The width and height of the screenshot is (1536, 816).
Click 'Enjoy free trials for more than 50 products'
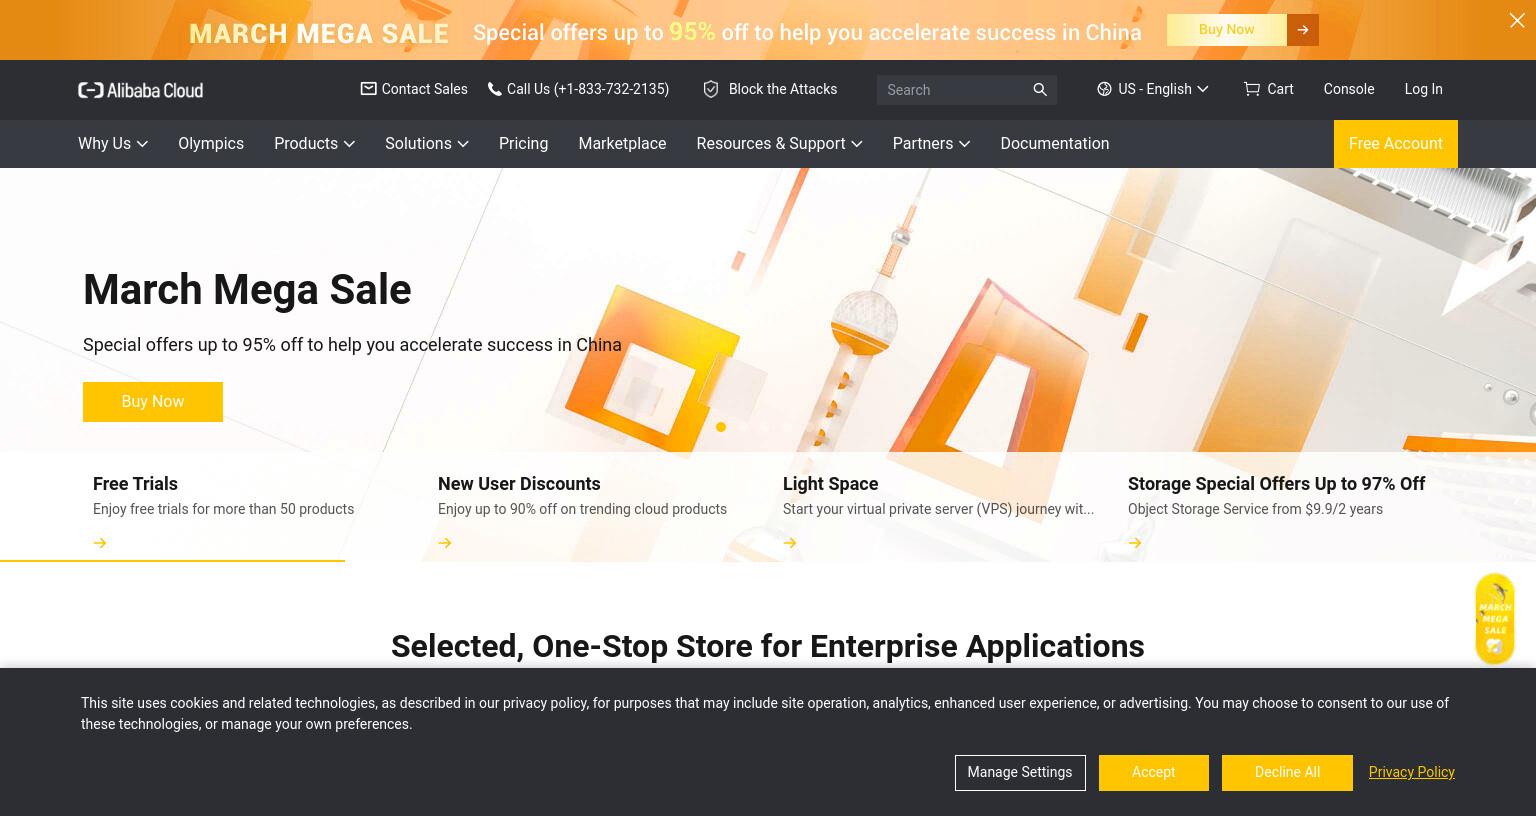223,509
